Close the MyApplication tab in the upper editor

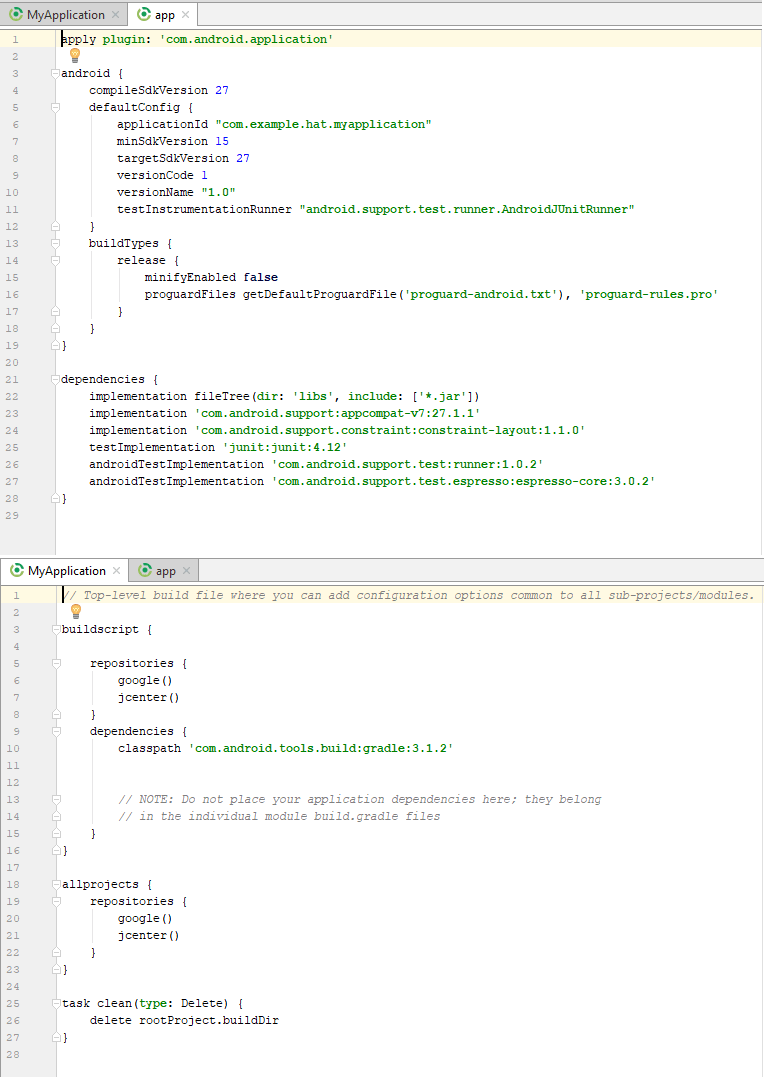click(x=115, y=14)
